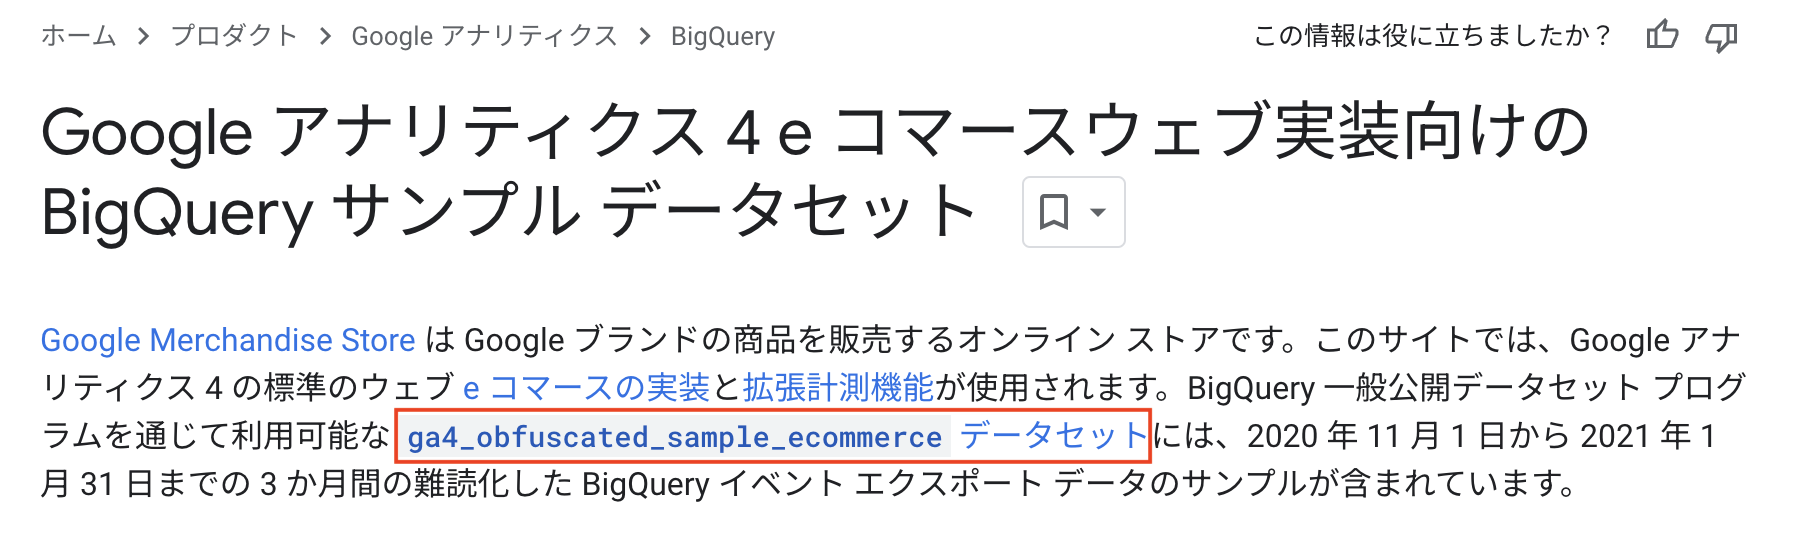Follow the e コマースの実装 link
1811x556 pixels.
586,388
